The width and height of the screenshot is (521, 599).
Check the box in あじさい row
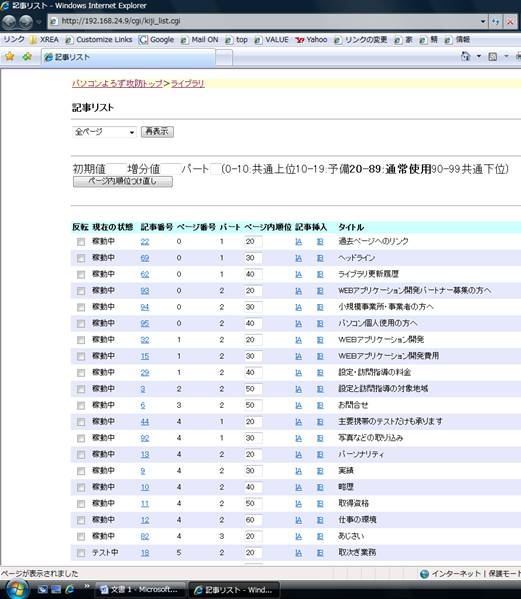pyautogui.click(x=81, y=537)
